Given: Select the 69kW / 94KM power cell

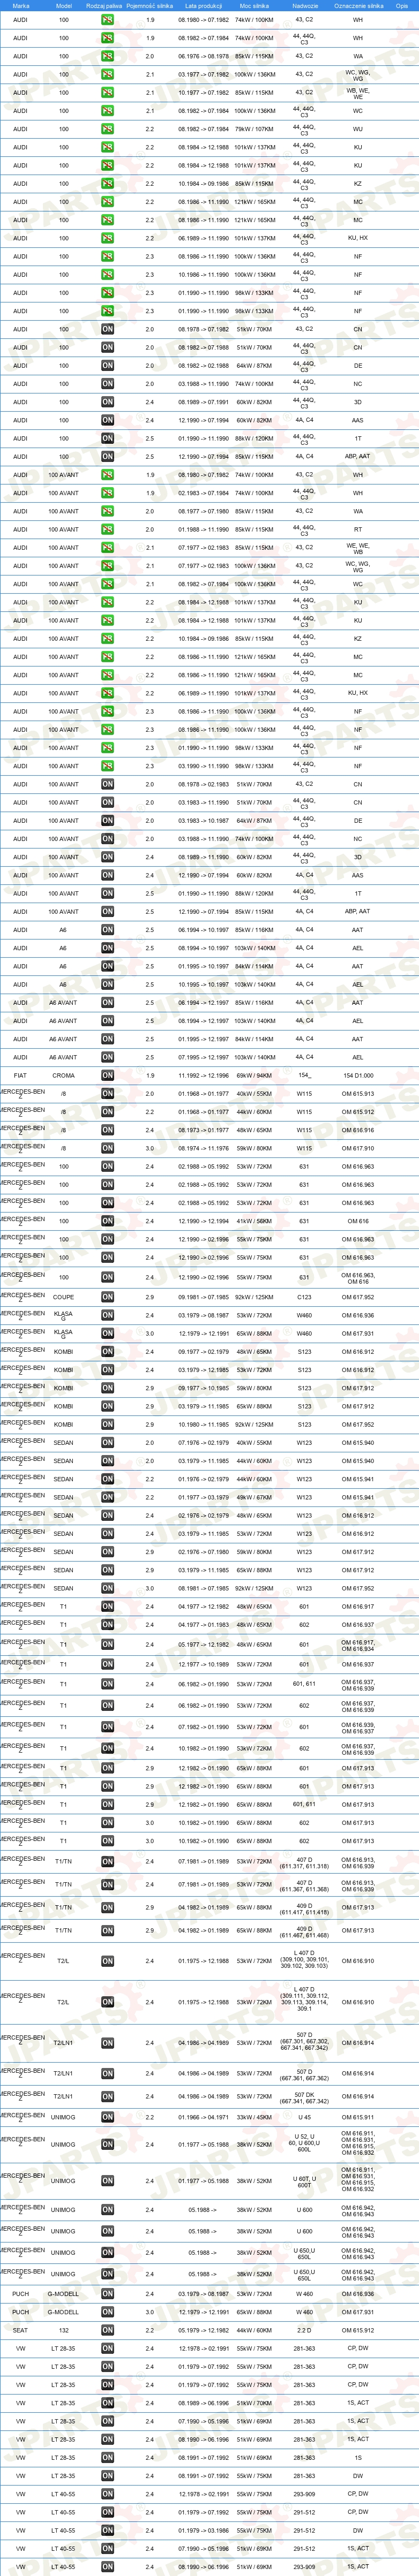Looking at the screenshot, I should 254,1075.
